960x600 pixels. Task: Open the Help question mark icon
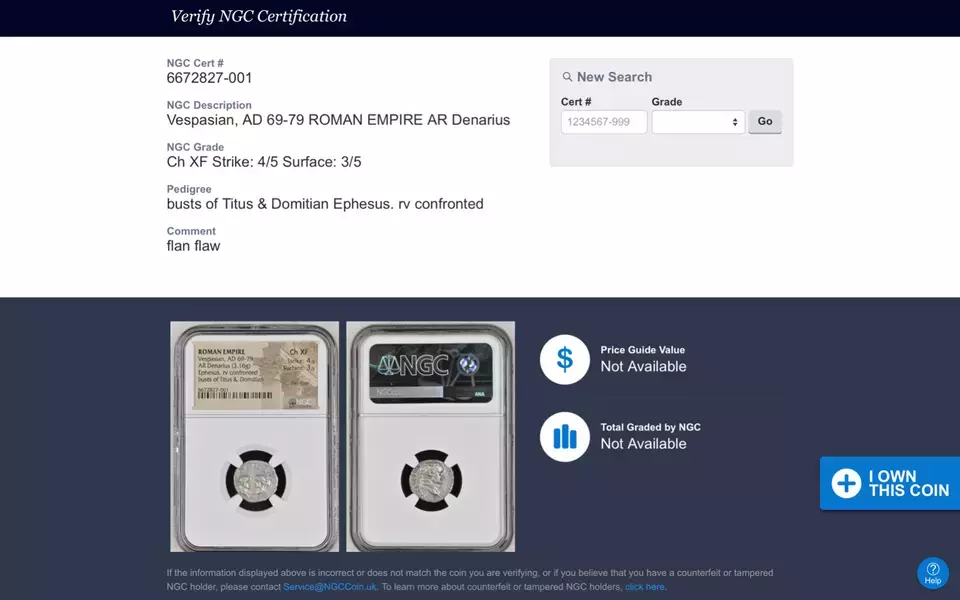(932, 572)
